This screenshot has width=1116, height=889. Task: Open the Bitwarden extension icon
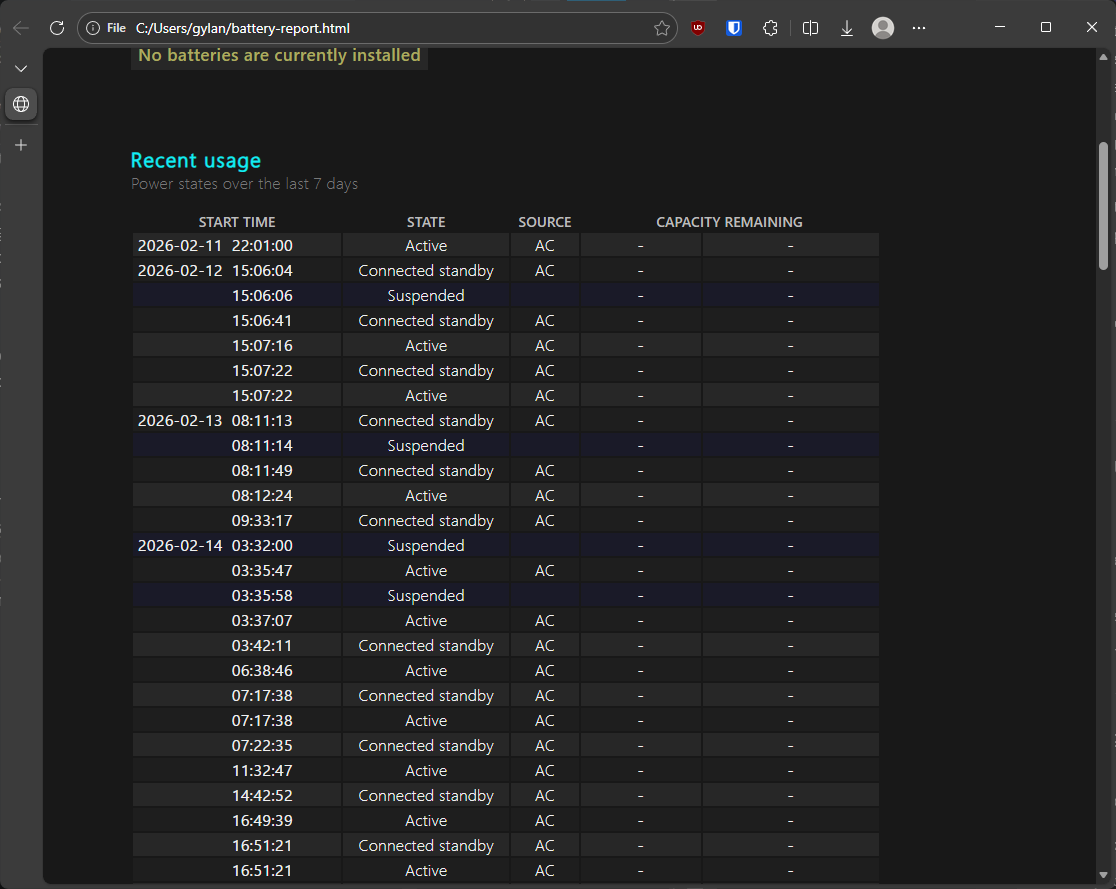(733, 28)
